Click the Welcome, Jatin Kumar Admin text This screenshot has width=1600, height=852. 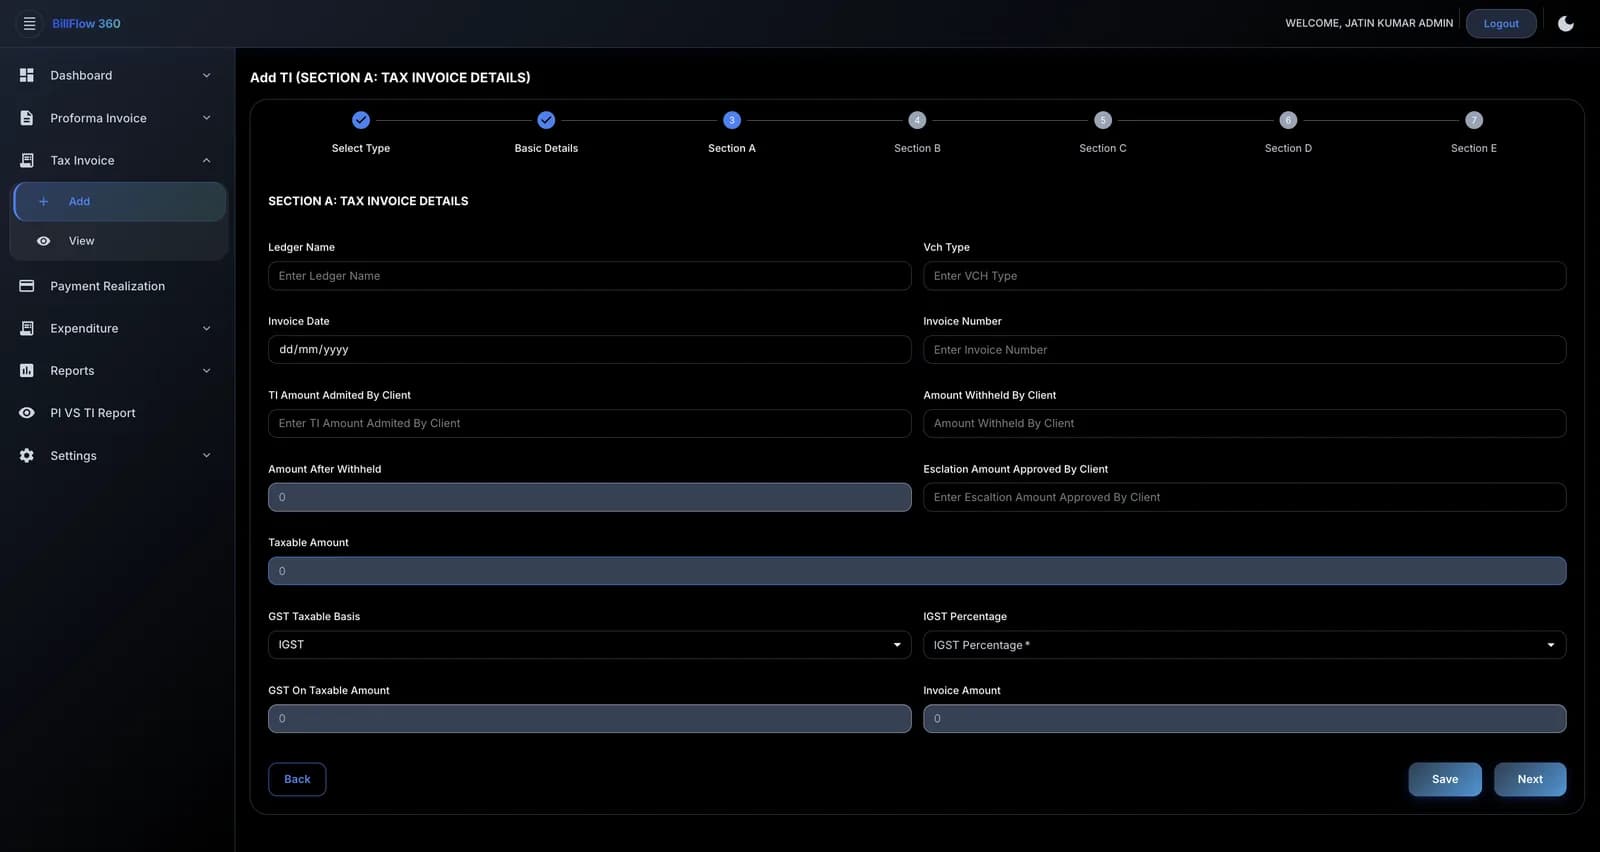point(1369,23)
